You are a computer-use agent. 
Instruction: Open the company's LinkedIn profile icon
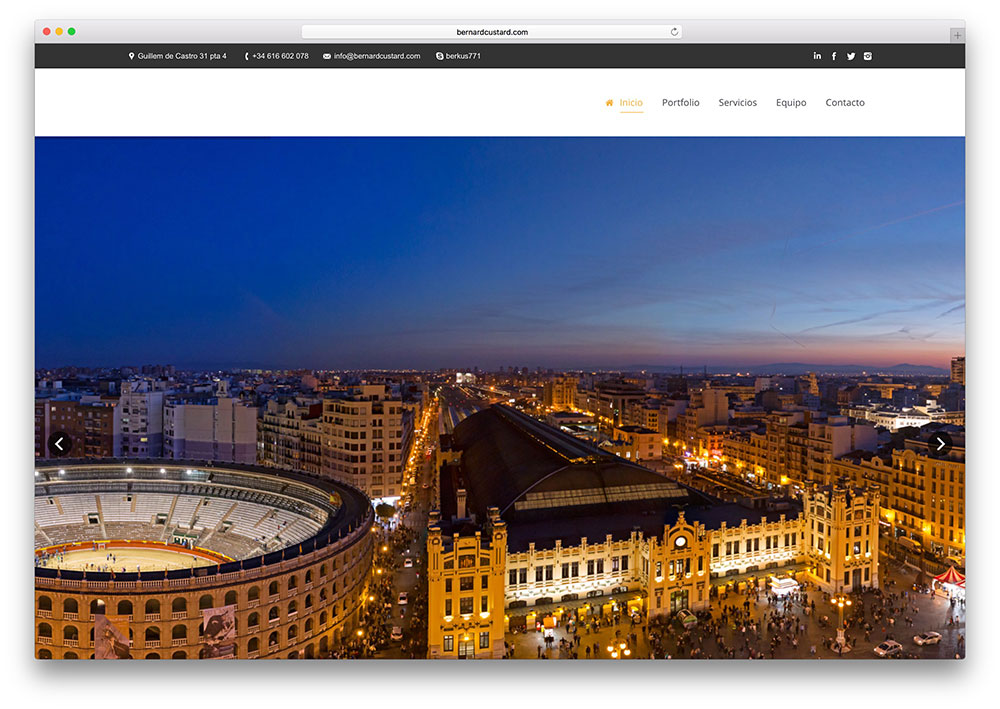click(817, 56)
